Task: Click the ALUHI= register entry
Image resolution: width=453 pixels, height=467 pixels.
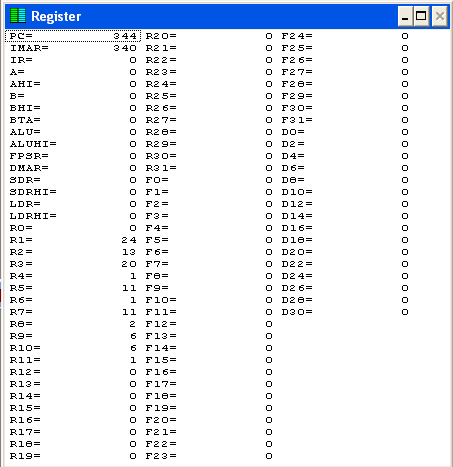Action: [x=73, y=144]
